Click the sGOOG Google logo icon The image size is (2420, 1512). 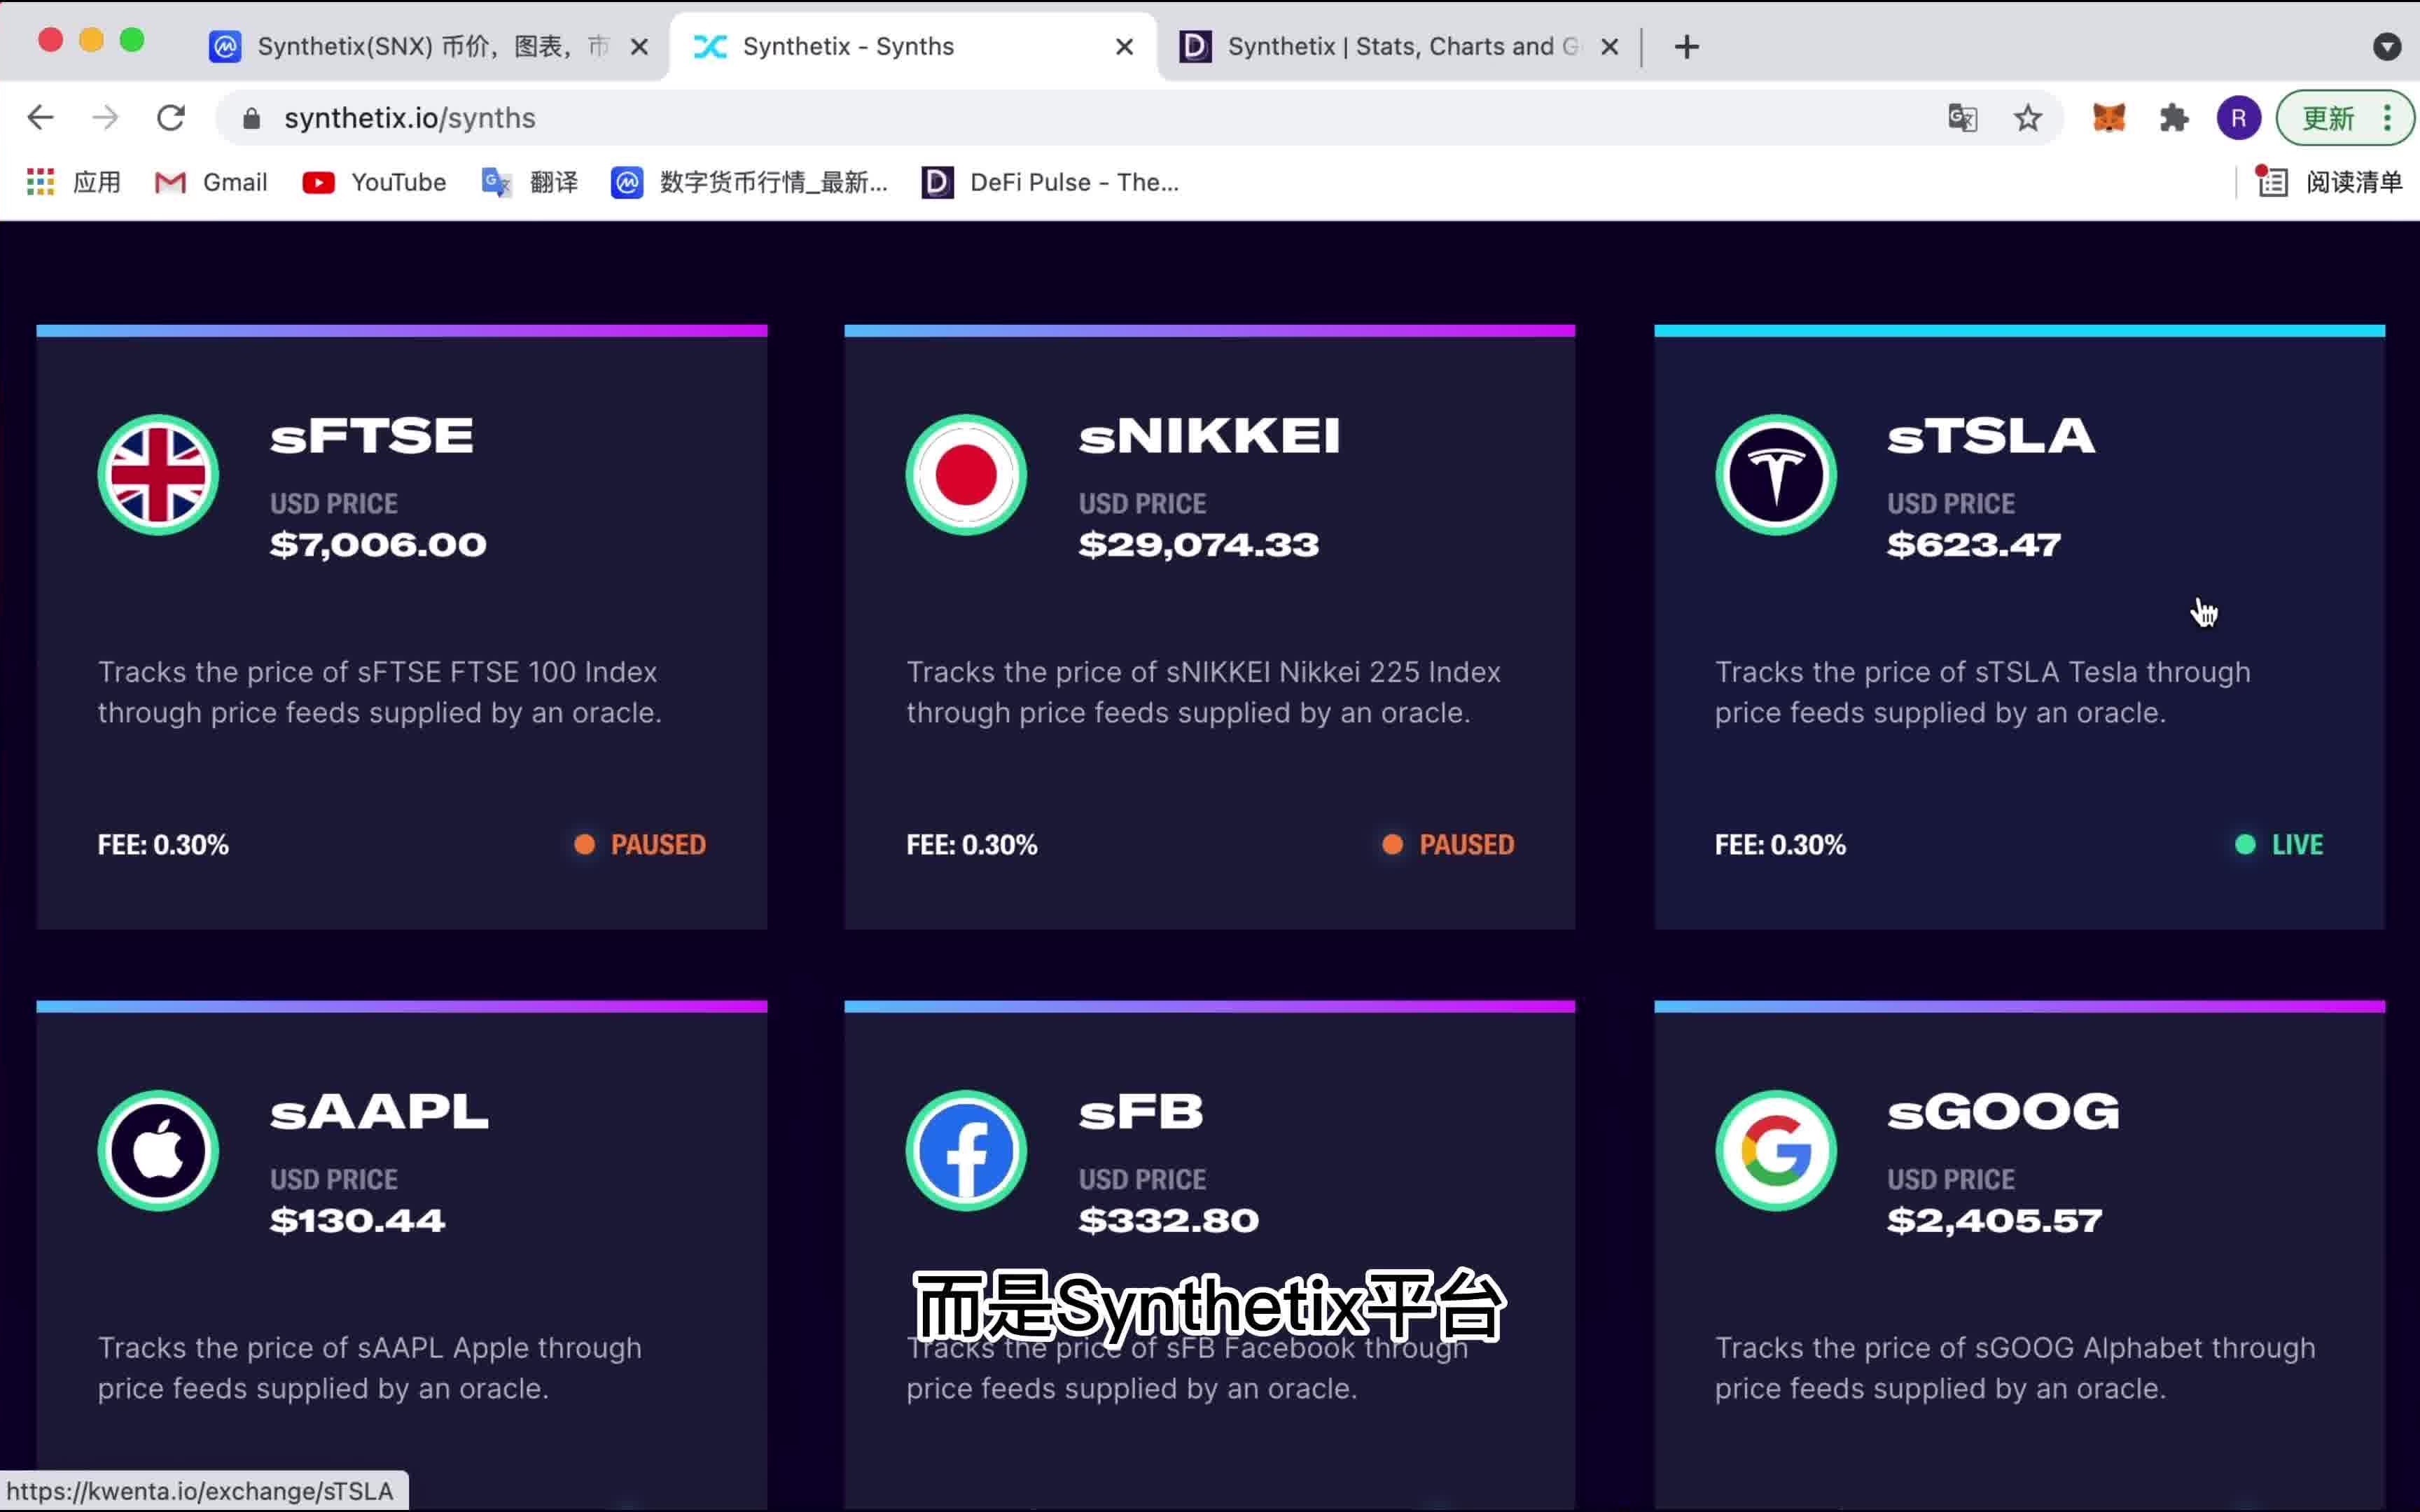click(x=1775, y=1151)
